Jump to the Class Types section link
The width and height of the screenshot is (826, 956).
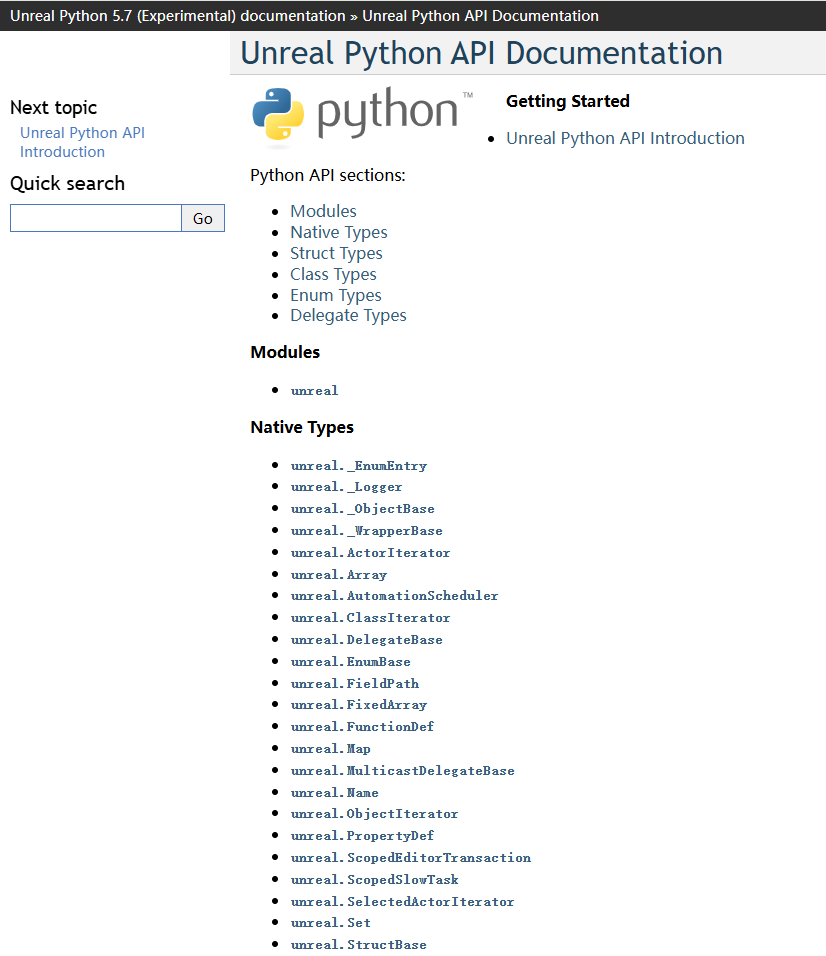pos(333,274)
